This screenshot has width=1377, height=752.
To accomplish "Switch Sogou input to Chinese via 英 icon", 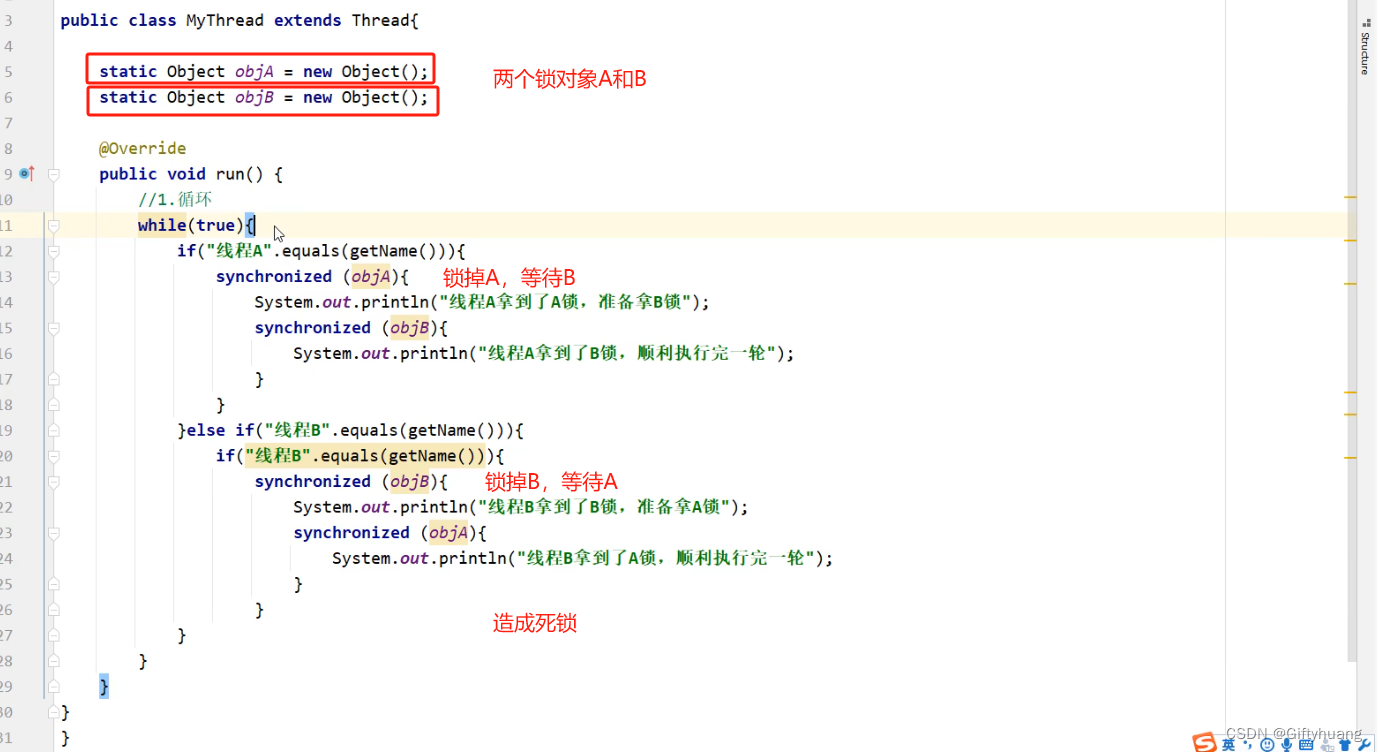I will coord(1228,744).
